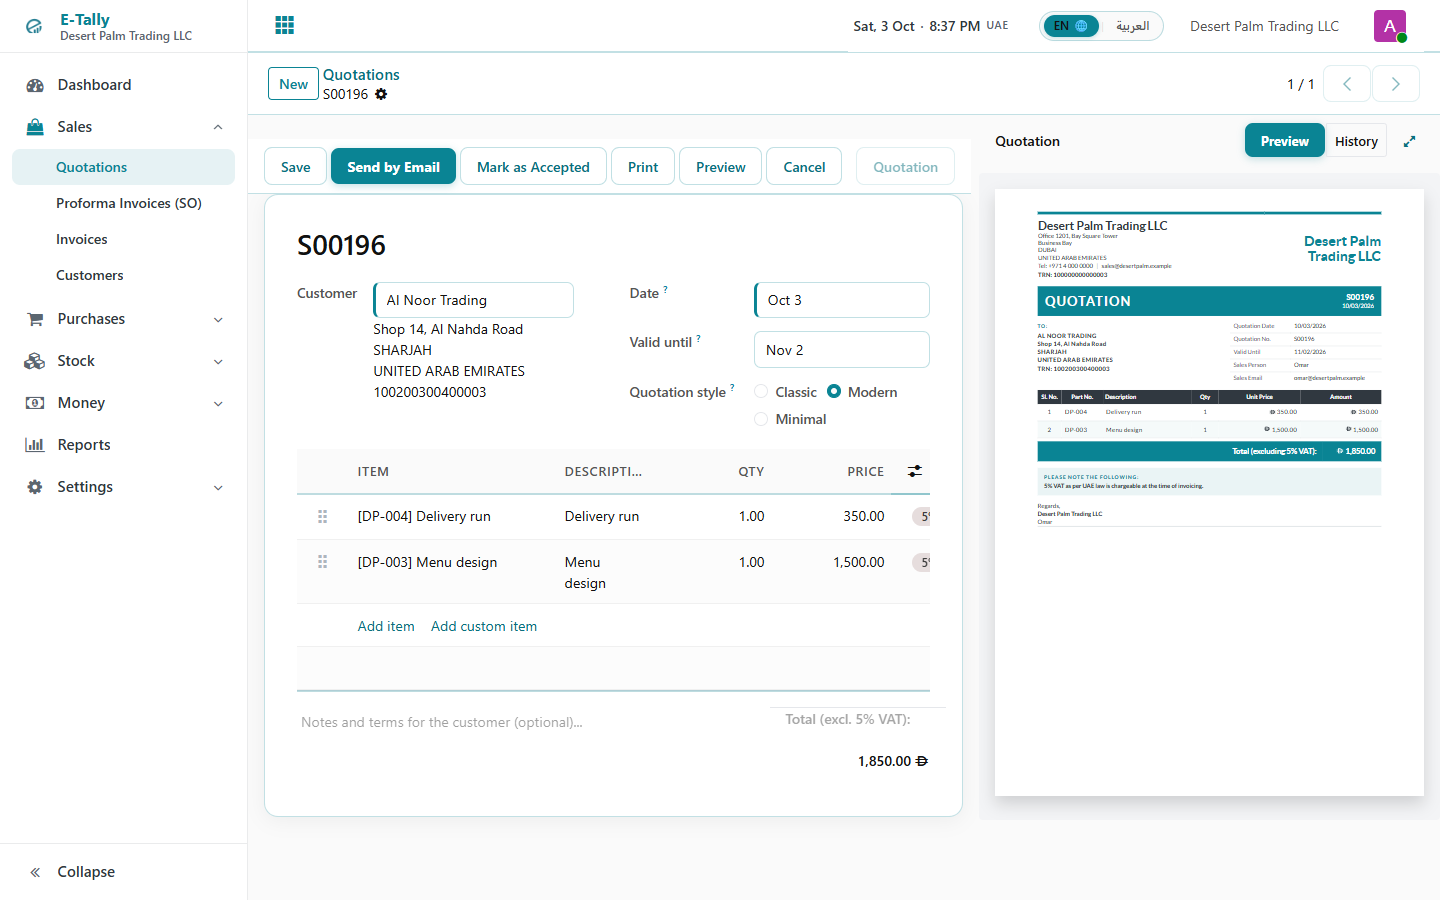
Task: Select Modern quotation style
Action: (x=834, y=392)
